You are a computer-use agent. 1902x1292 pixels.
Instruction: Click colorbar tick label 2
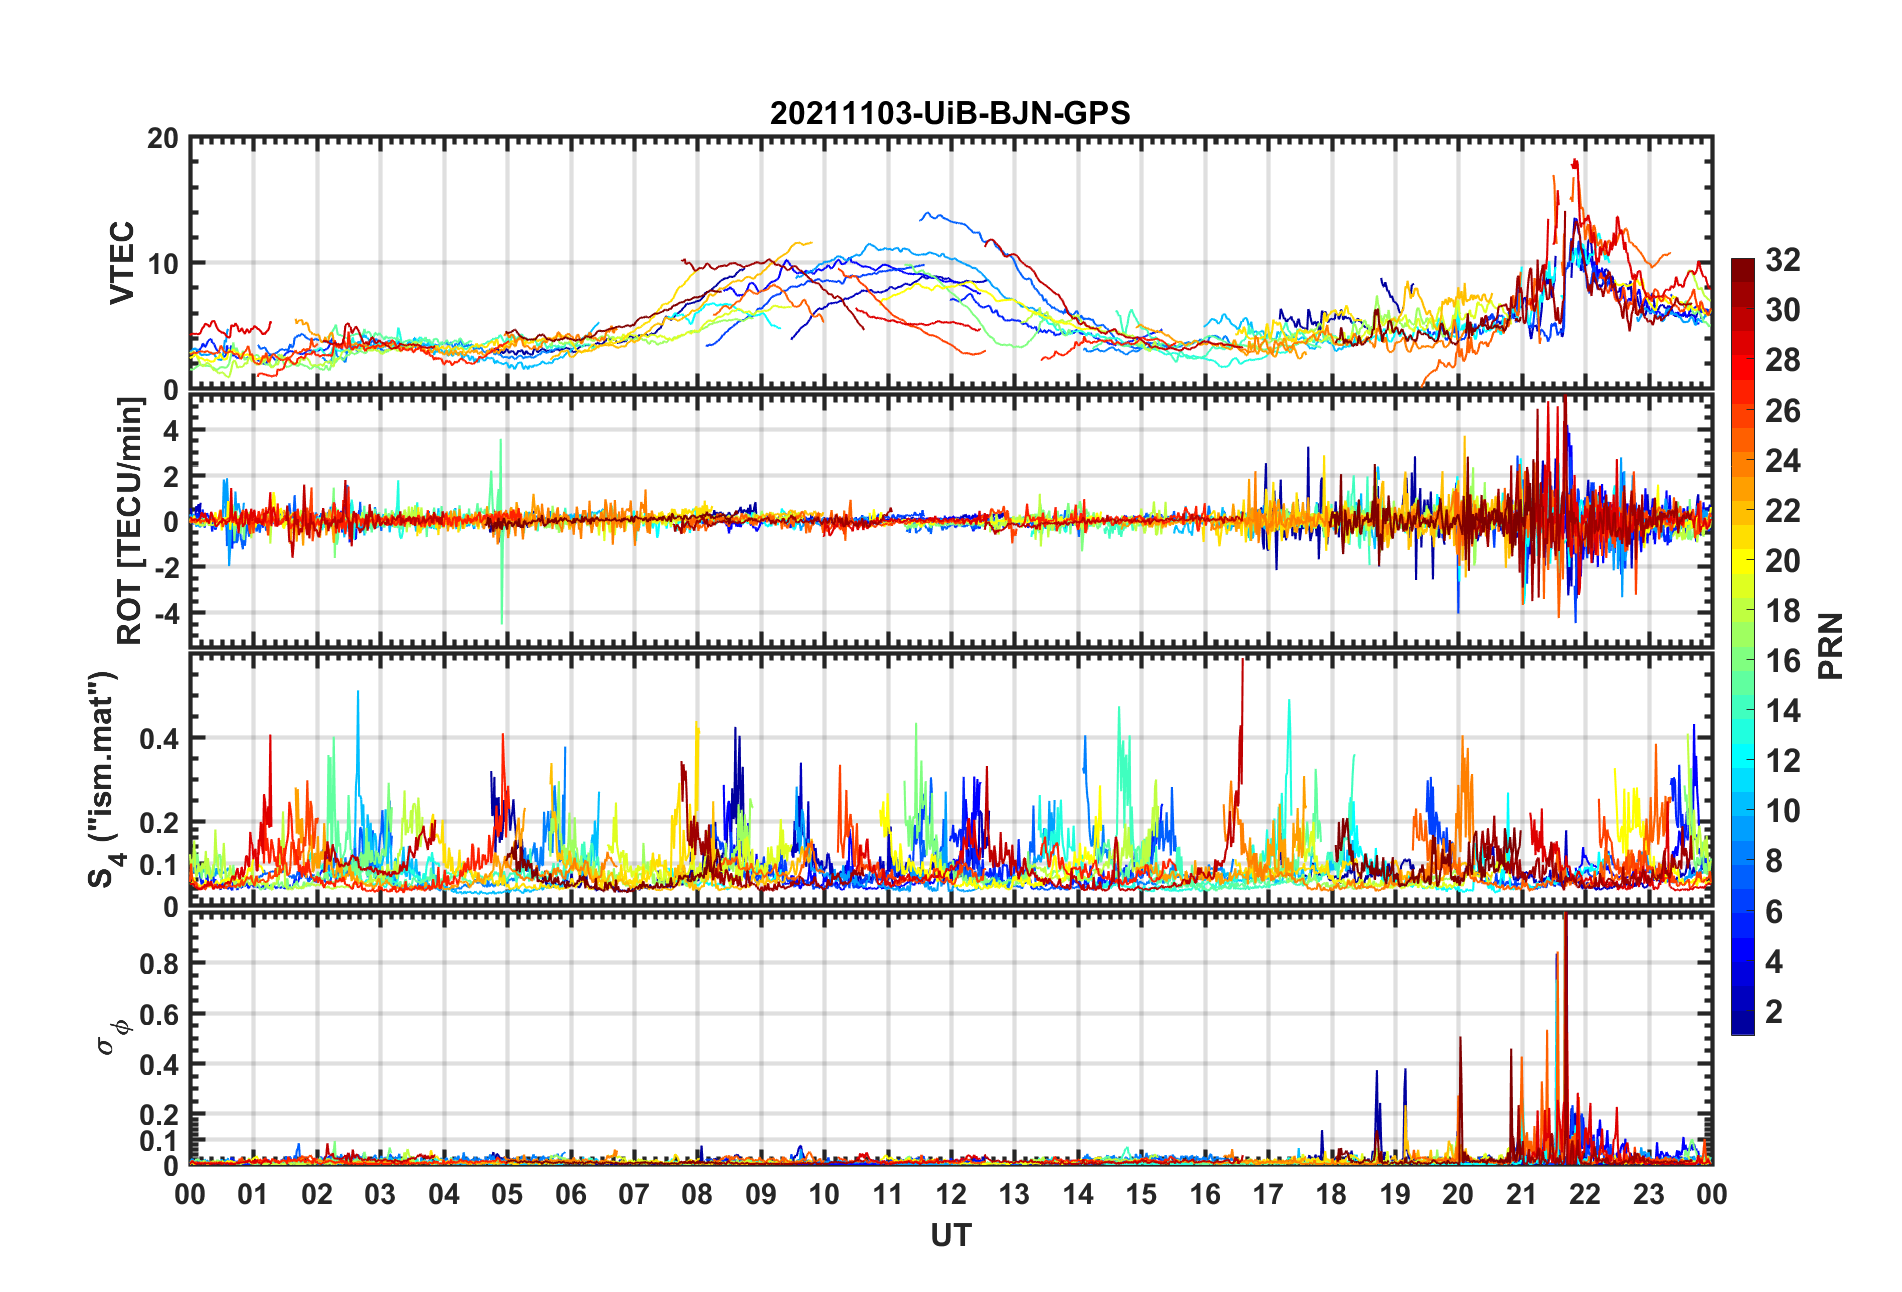[1774, 1011]
